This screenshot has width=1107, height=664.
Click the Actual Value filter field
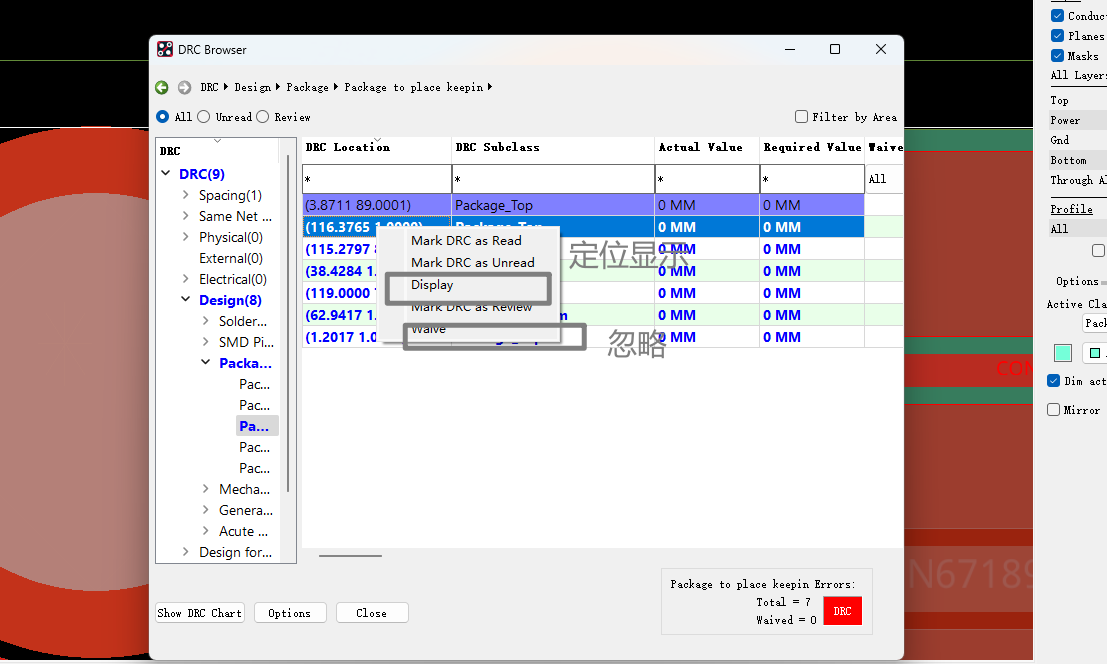coord(707,179)
